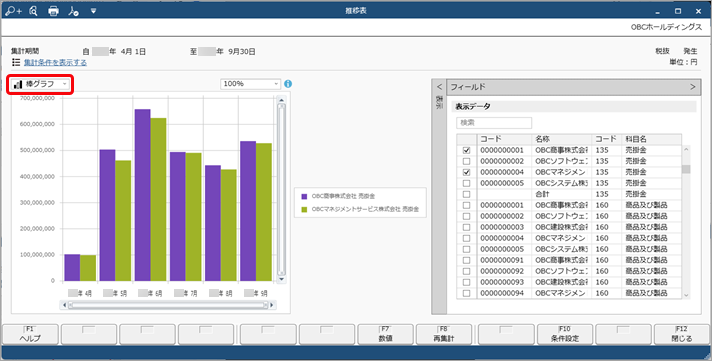The width and height of the screenshot is (712, 361).
Task: Click the 名称 column header
Action: pos(561,139)
